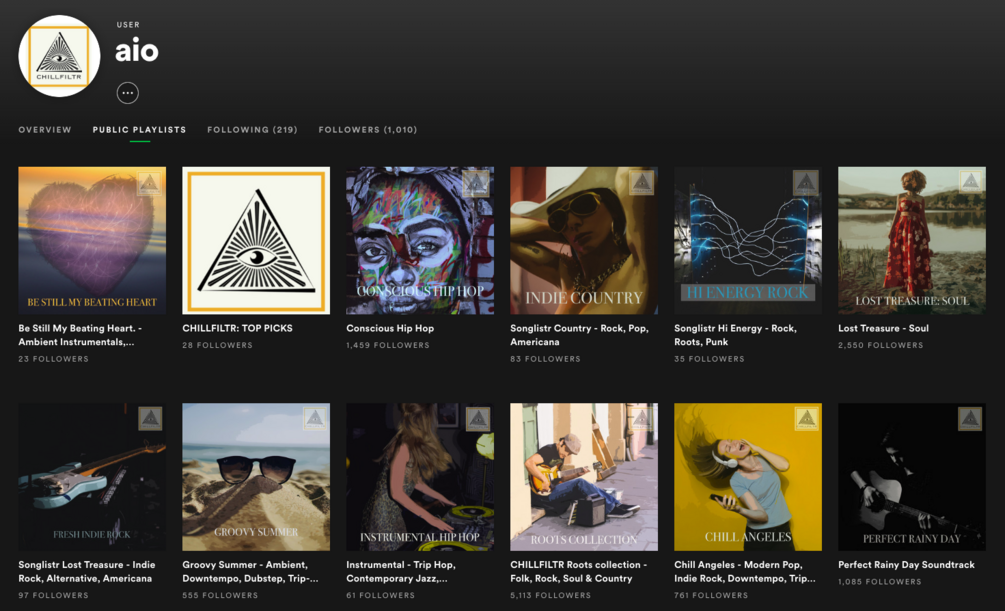This screenshot has width=1005, height=611.
Task: Click 5,113 FOLLOWERS text
Action: click(551, 596)
